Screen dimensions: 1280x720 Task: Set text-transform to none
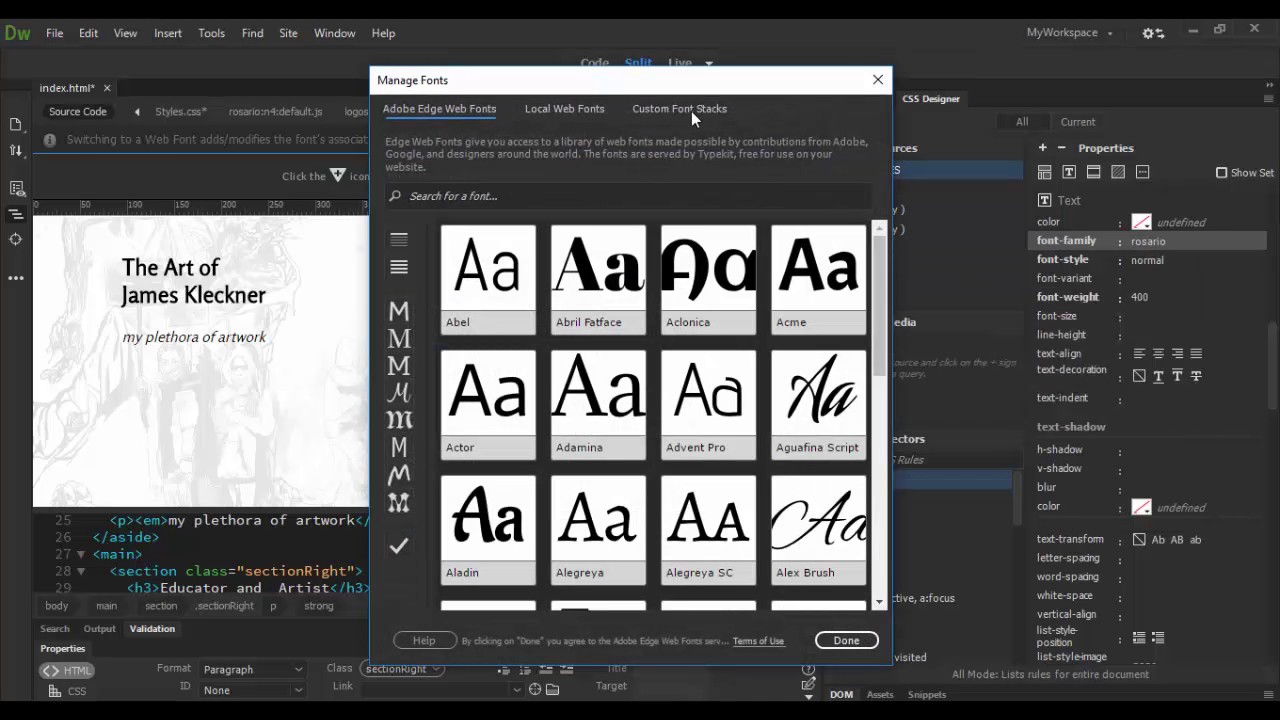coord(1139,540)
